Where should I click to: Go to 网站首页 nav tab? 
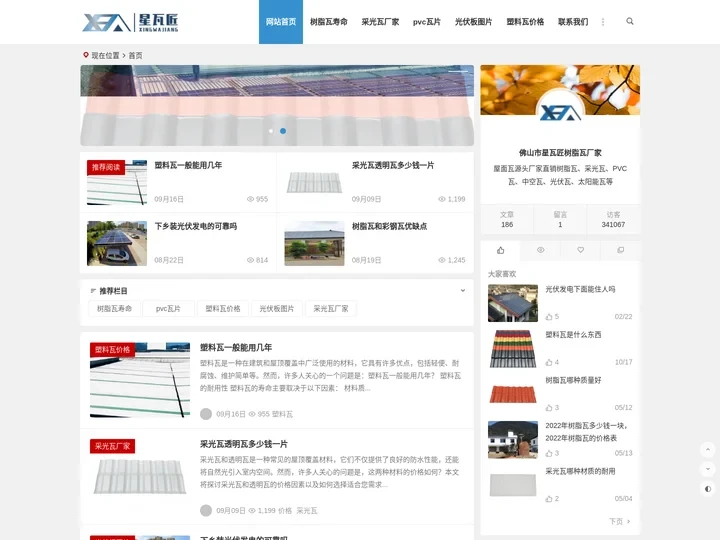pyautogui.click(x=281, y=22)
